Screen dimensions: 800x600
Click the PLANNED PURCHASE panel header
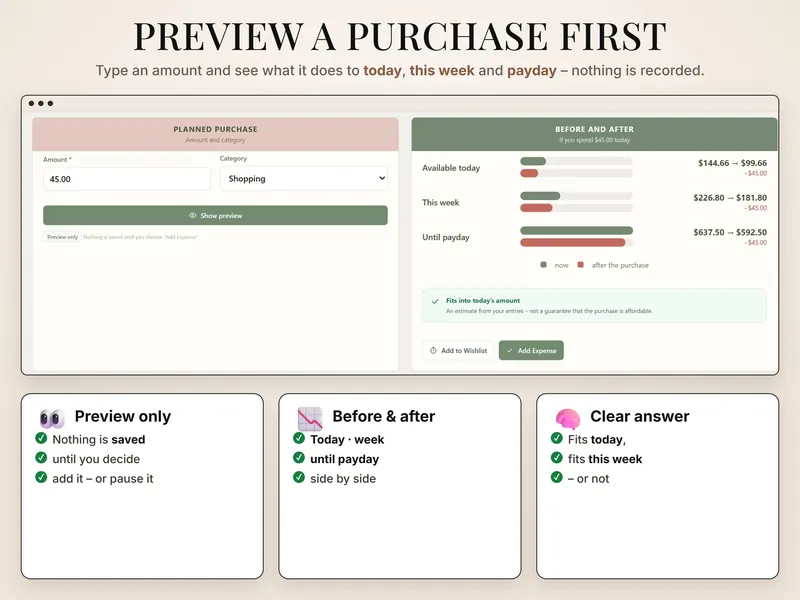[x=215, y=134]
